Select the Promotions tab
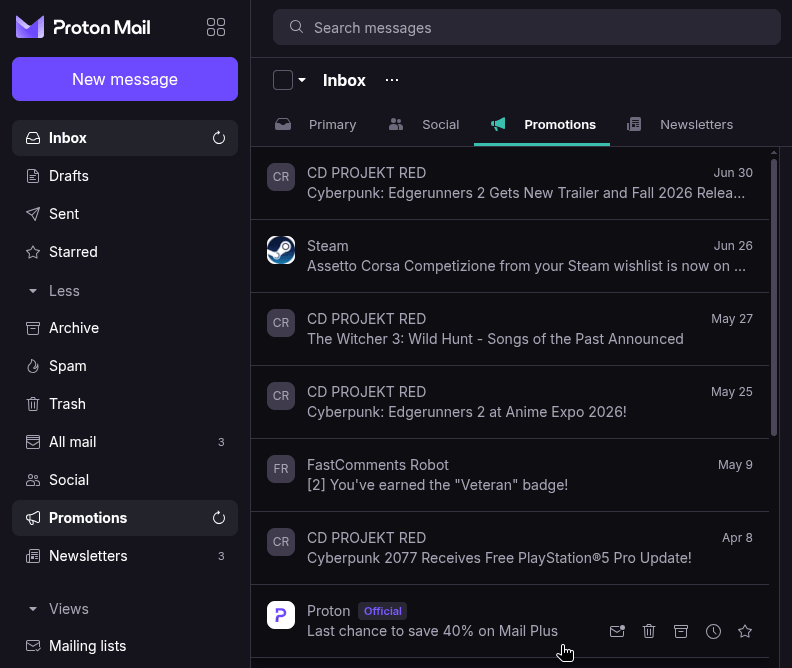792x668 pixels. (x=542, y=125)
